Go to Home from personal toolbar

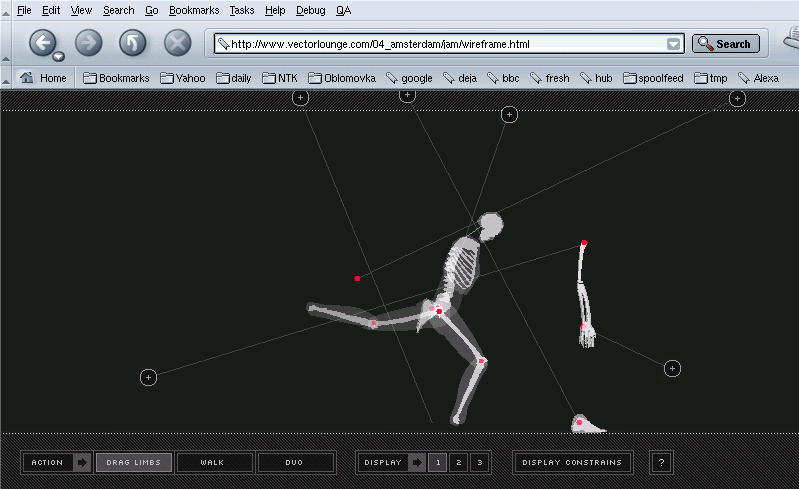tap(43, 78)
